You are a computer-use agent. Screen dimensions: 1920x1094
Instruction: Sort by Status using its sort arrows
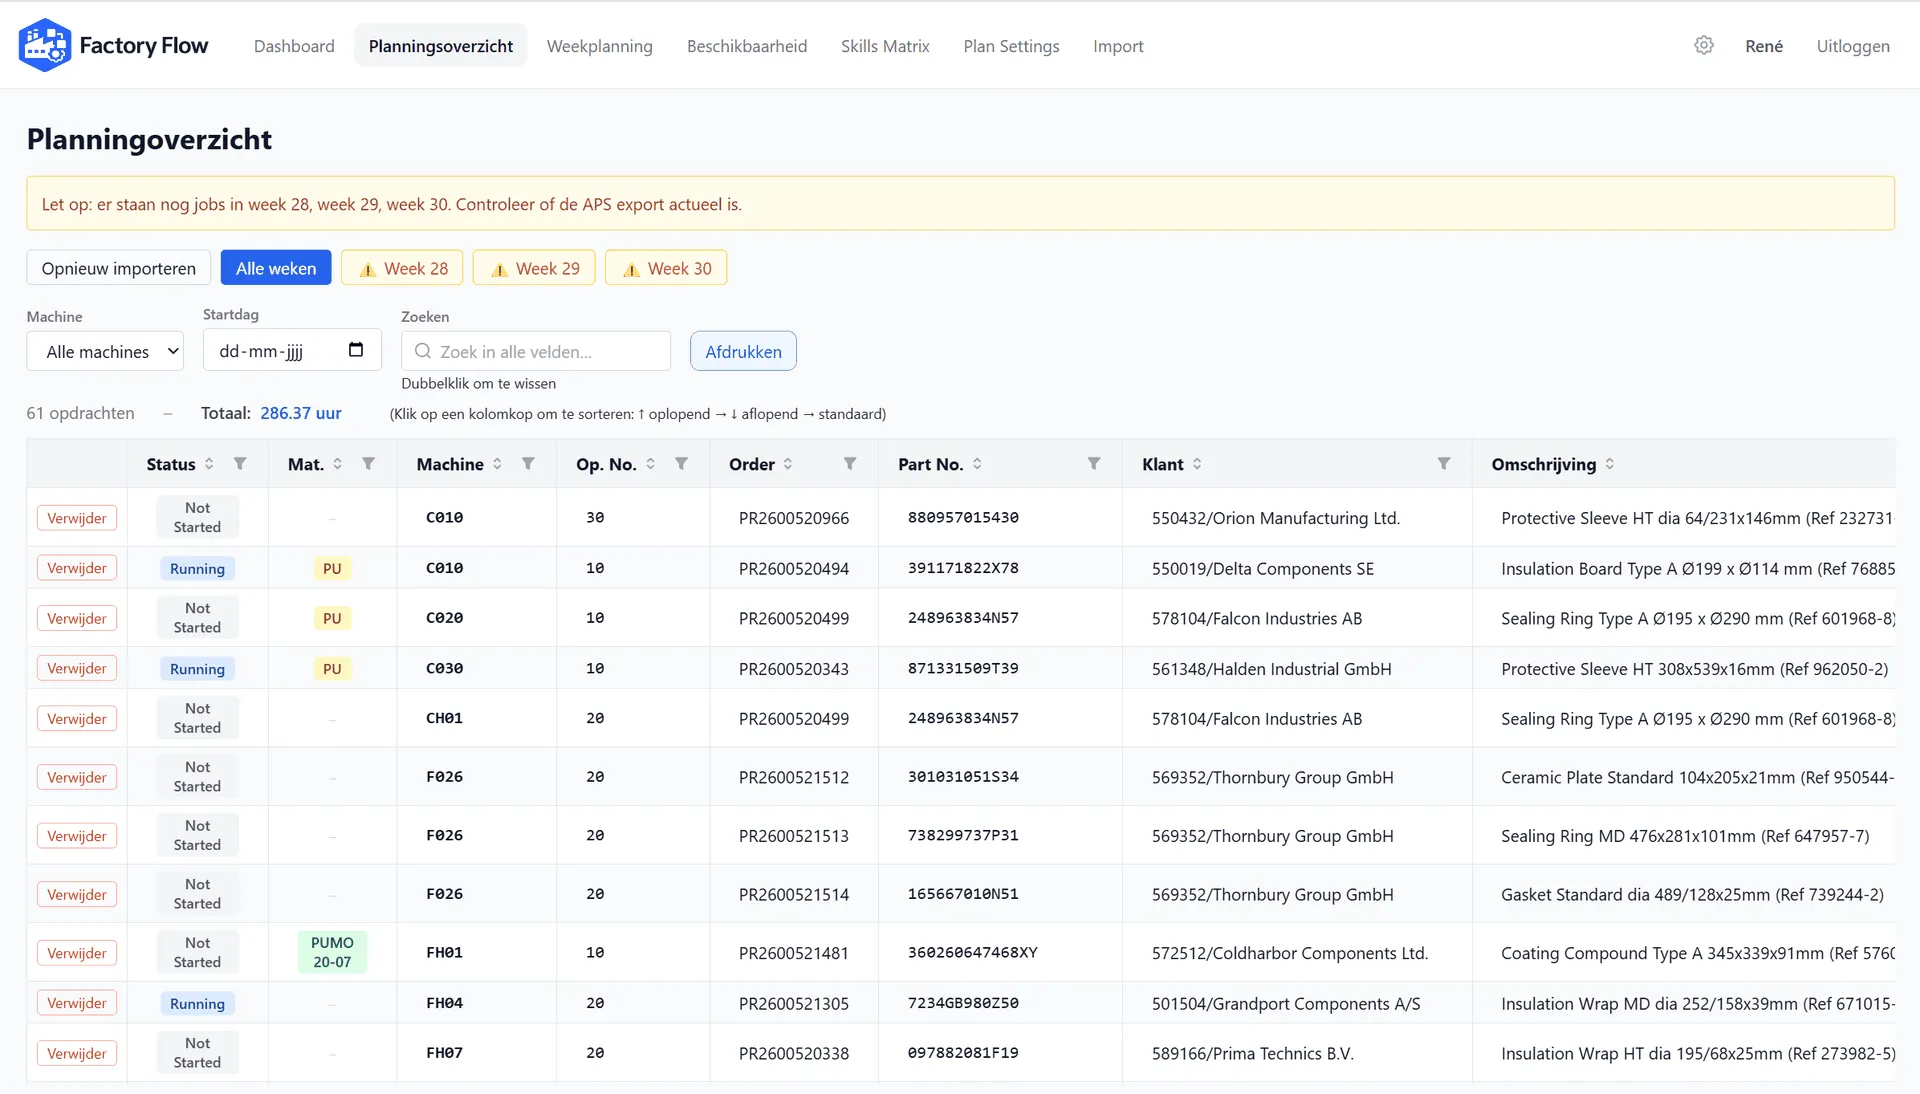click(x=209, y=463)
